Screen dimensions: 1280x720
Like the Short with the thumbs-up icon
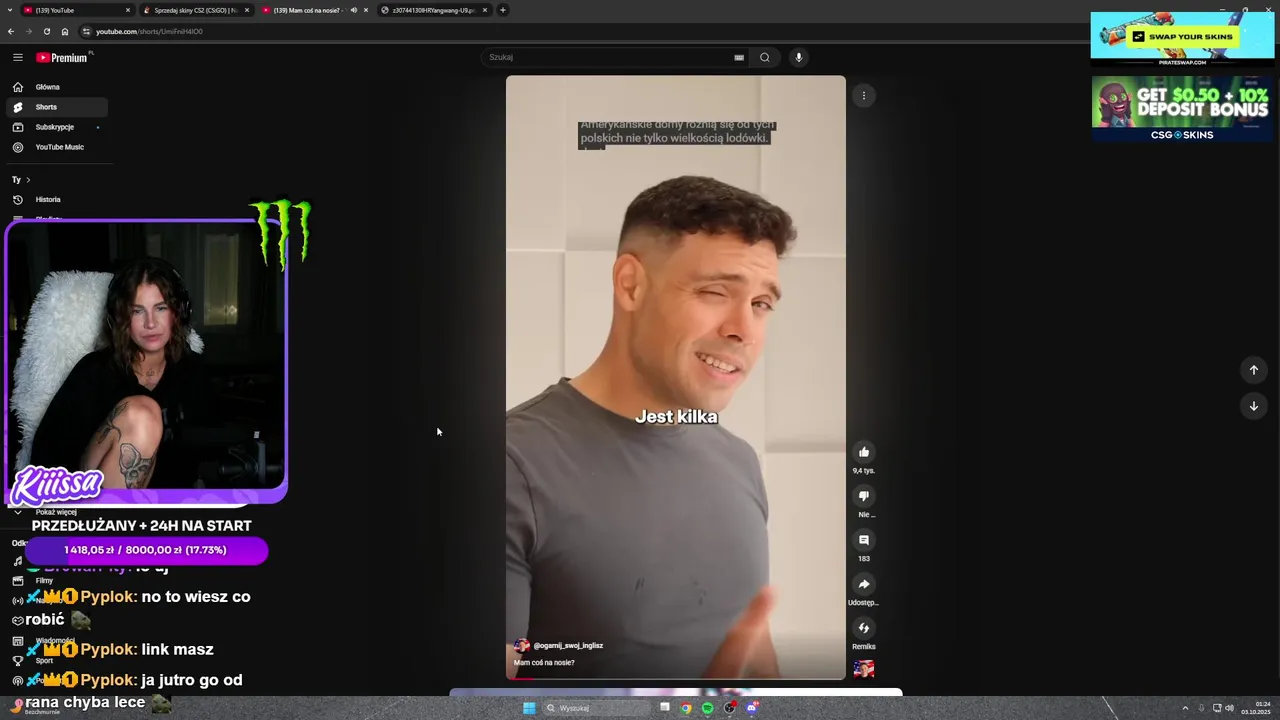click(x=864, y=452)
